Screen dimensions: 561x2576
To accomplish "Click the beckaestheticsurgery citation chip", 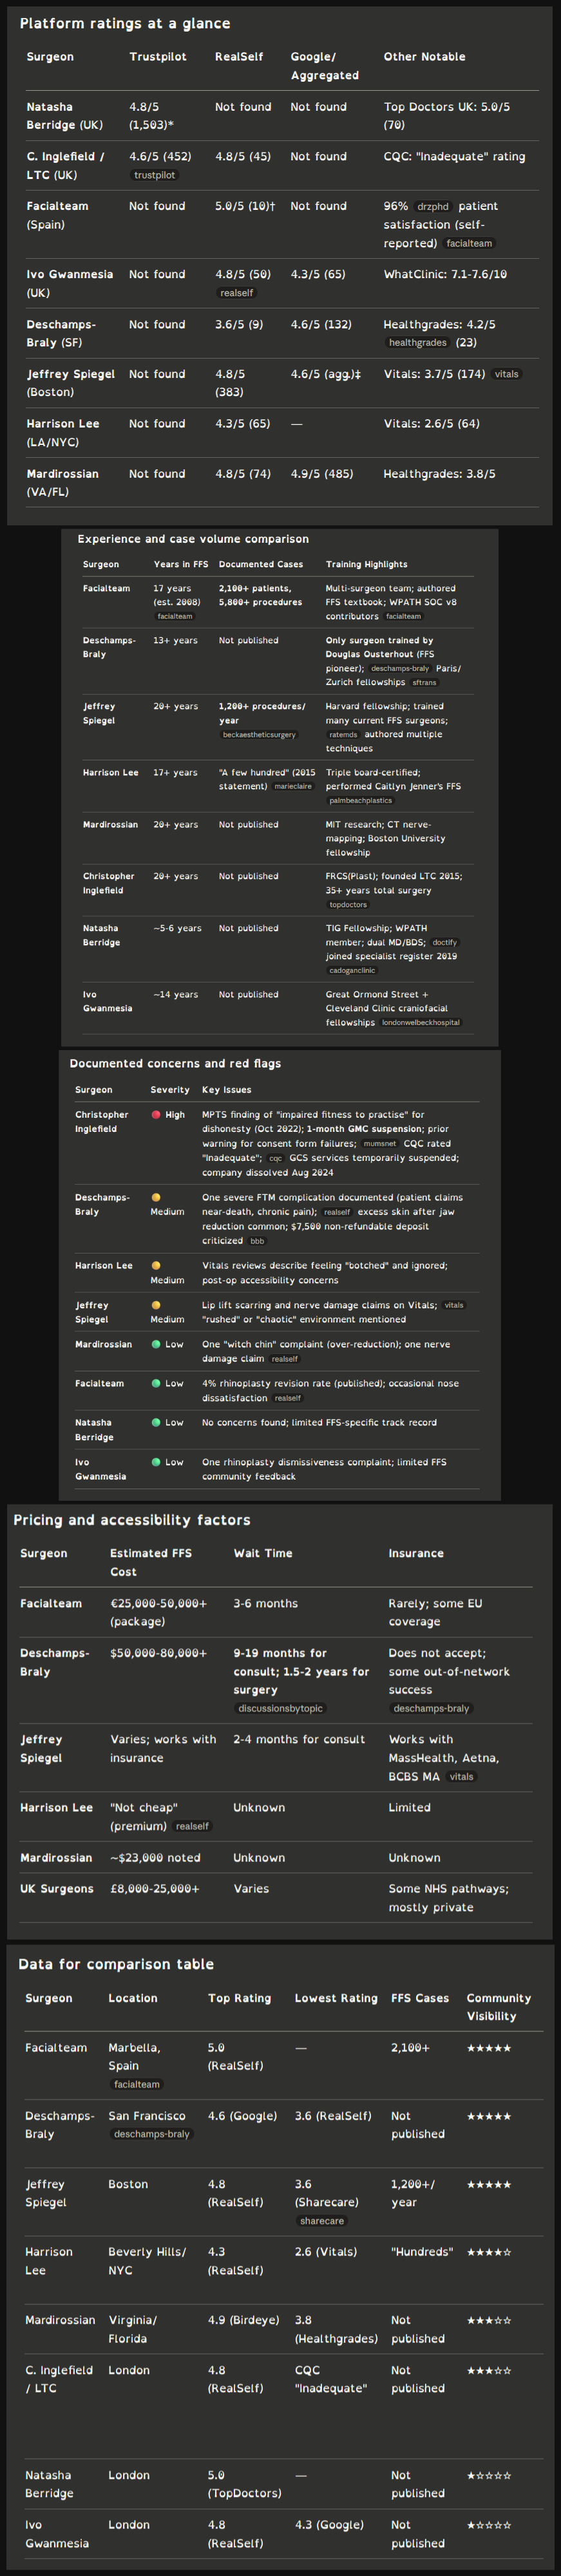I will 259,735.
